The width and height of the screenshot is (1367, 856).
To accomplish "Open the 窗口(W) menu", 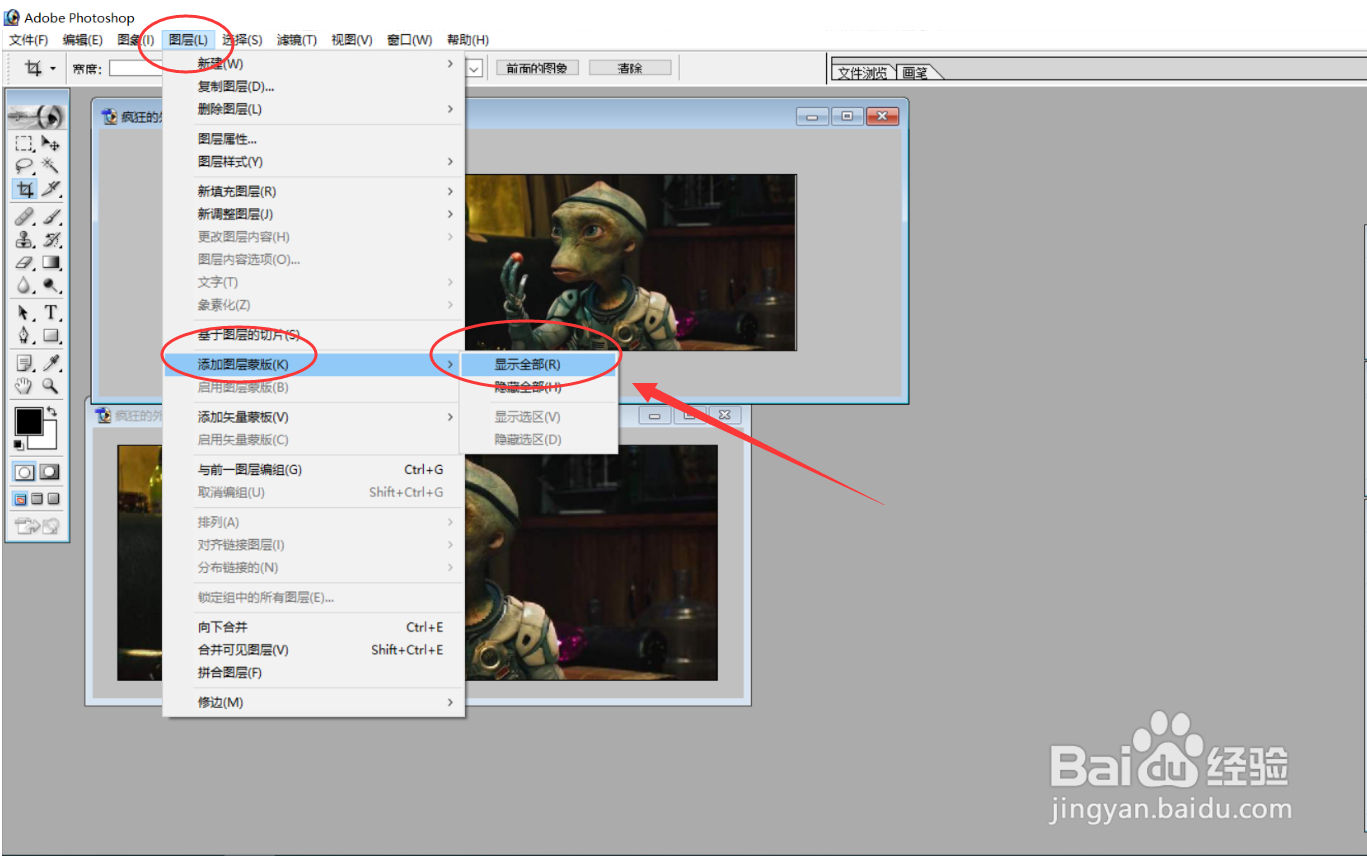I will click(410, 40).
